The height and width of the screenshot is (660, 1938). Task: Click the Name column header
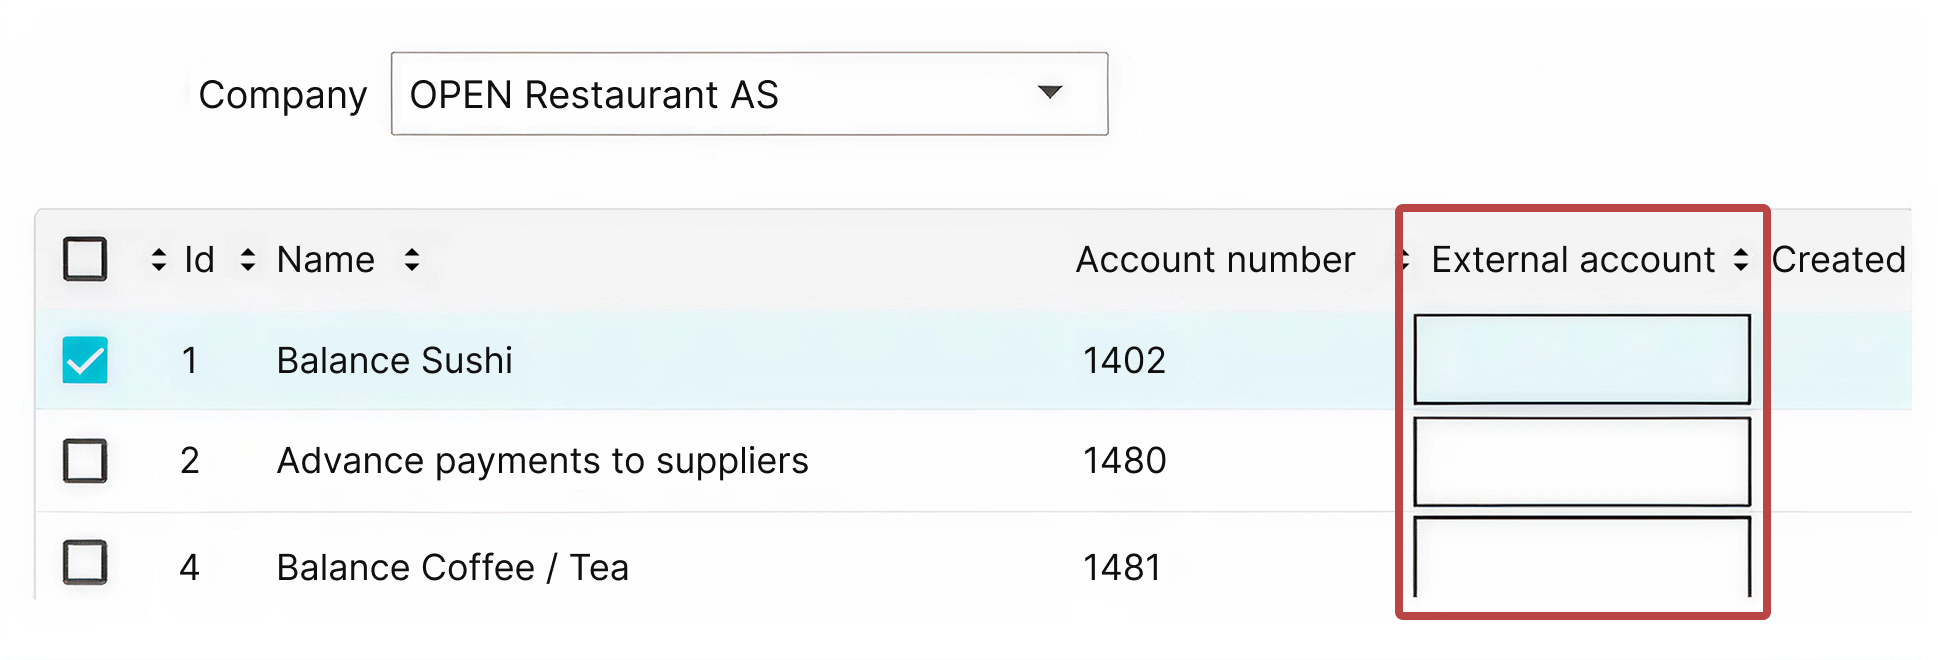[x=325, y=260]
